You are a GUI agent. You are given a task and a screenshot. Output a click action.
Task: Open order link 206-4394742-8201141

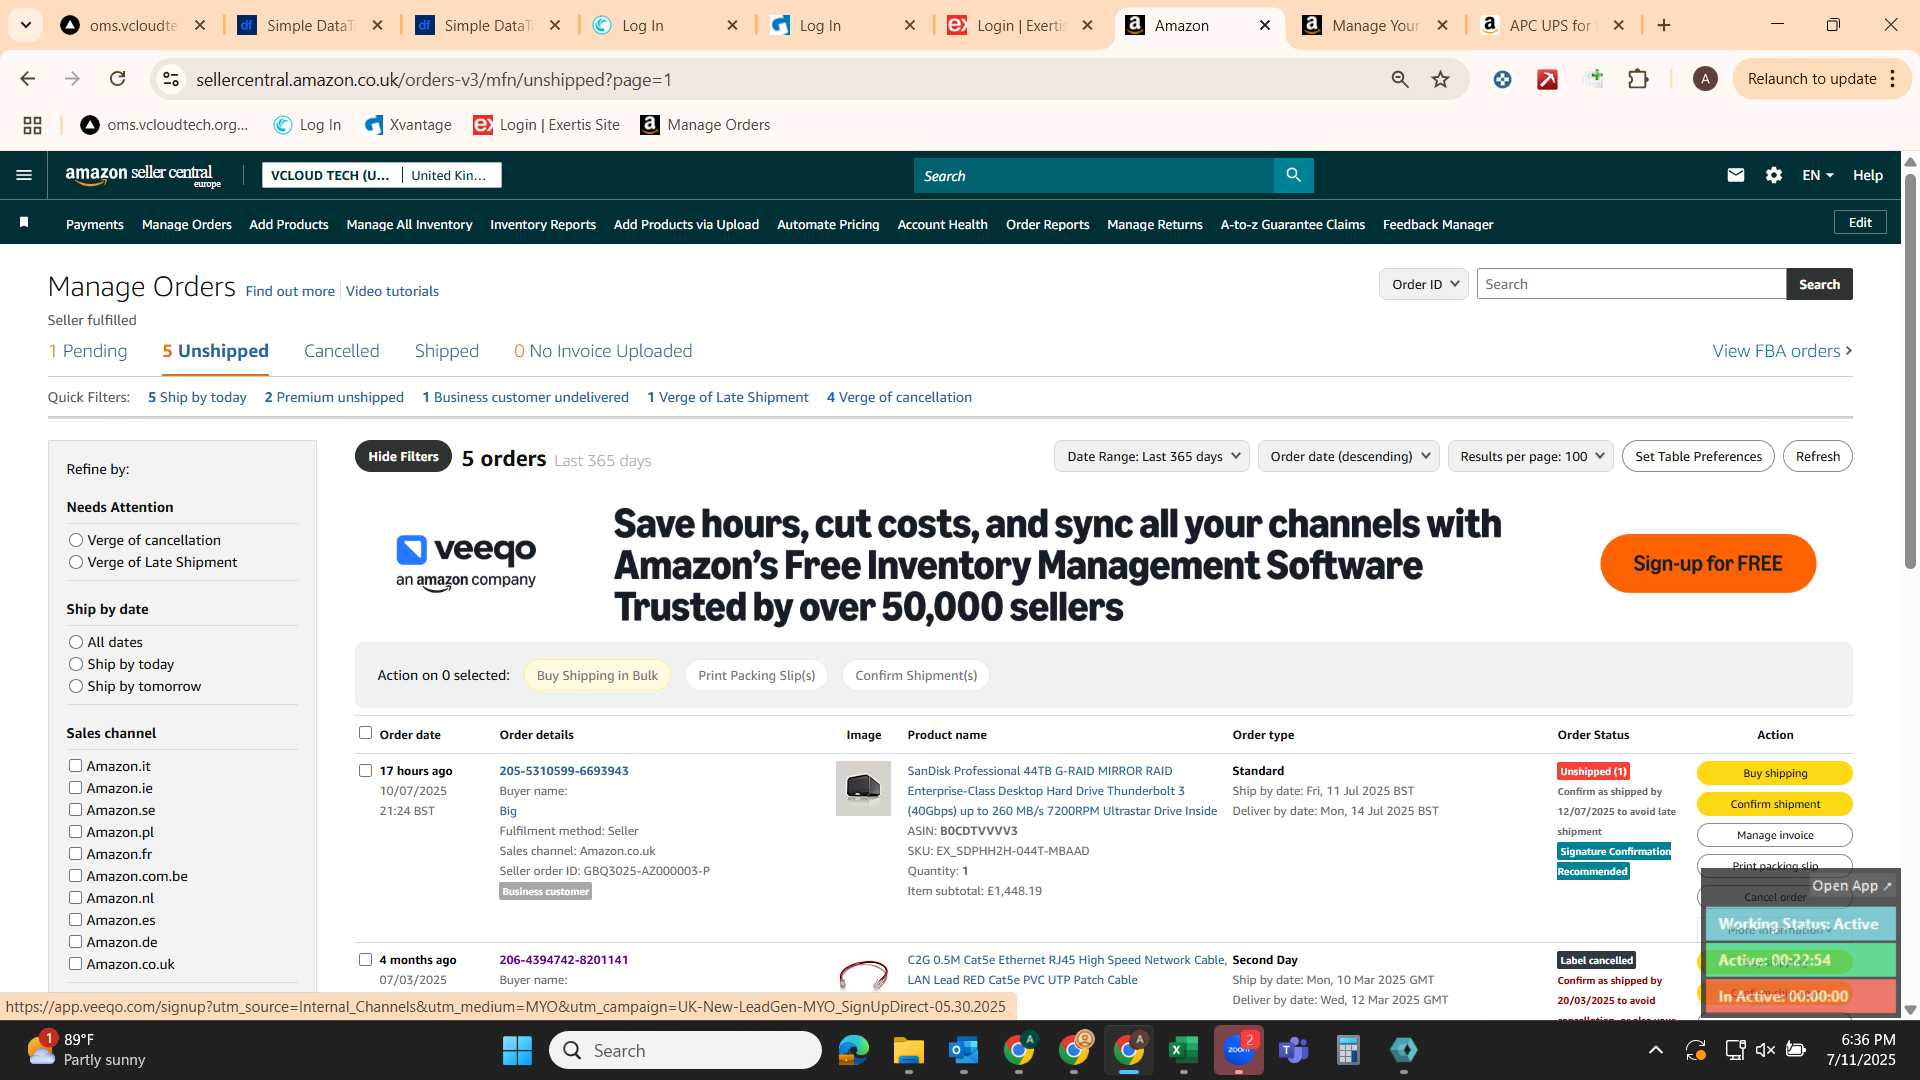564,960
